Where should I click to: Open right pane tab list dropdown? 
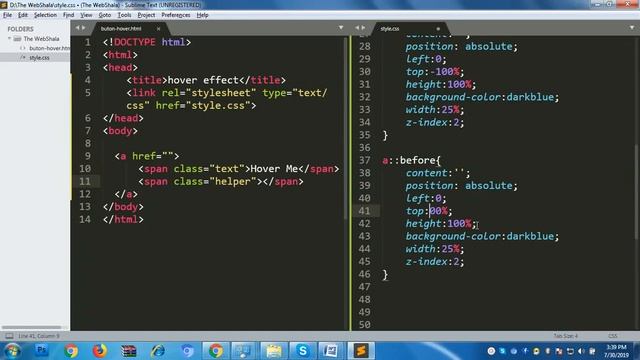632,28
